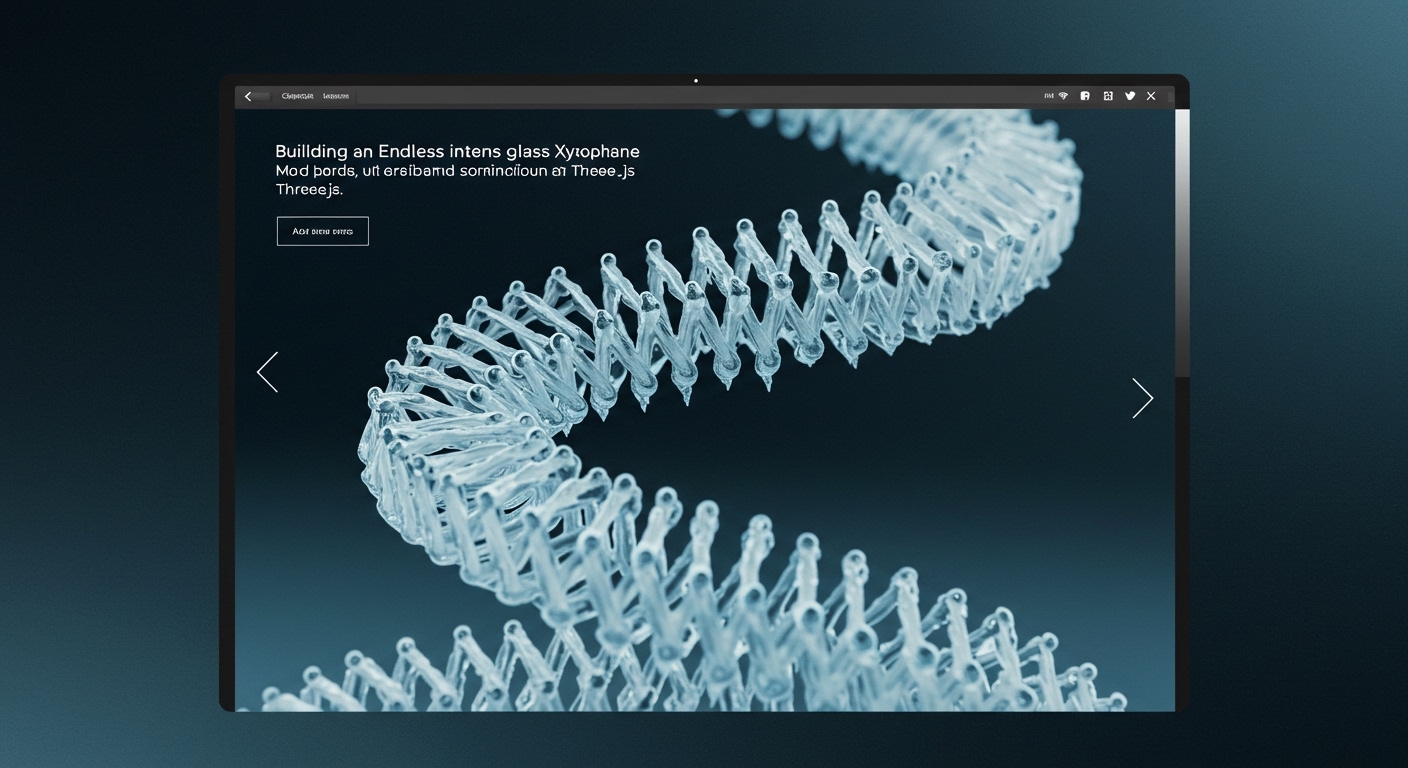Go back using the top-left arrow

248,96
